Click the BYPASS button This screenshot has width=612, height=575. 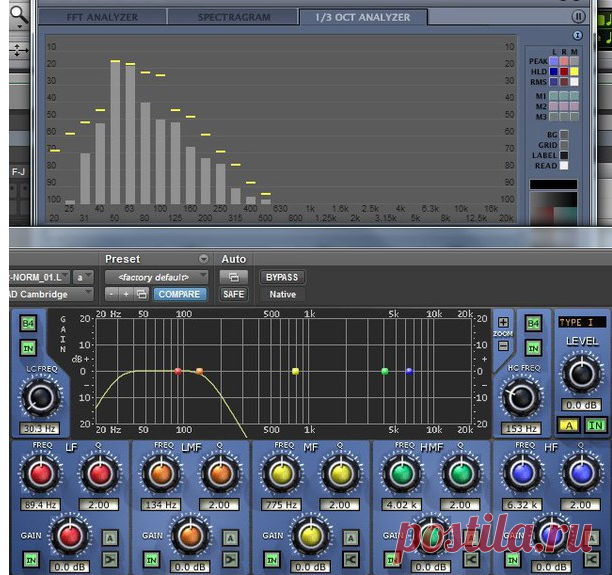pos(282,277)
